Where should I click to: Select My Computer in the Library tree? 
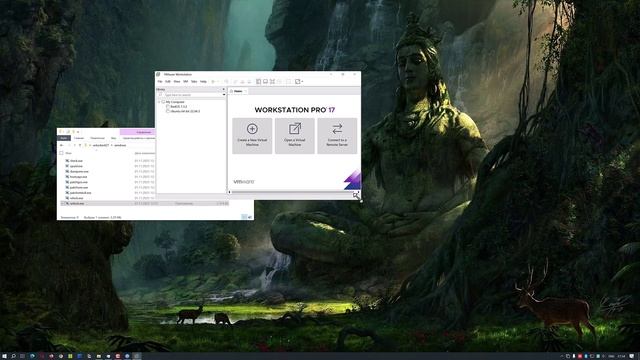coord(175,102)
